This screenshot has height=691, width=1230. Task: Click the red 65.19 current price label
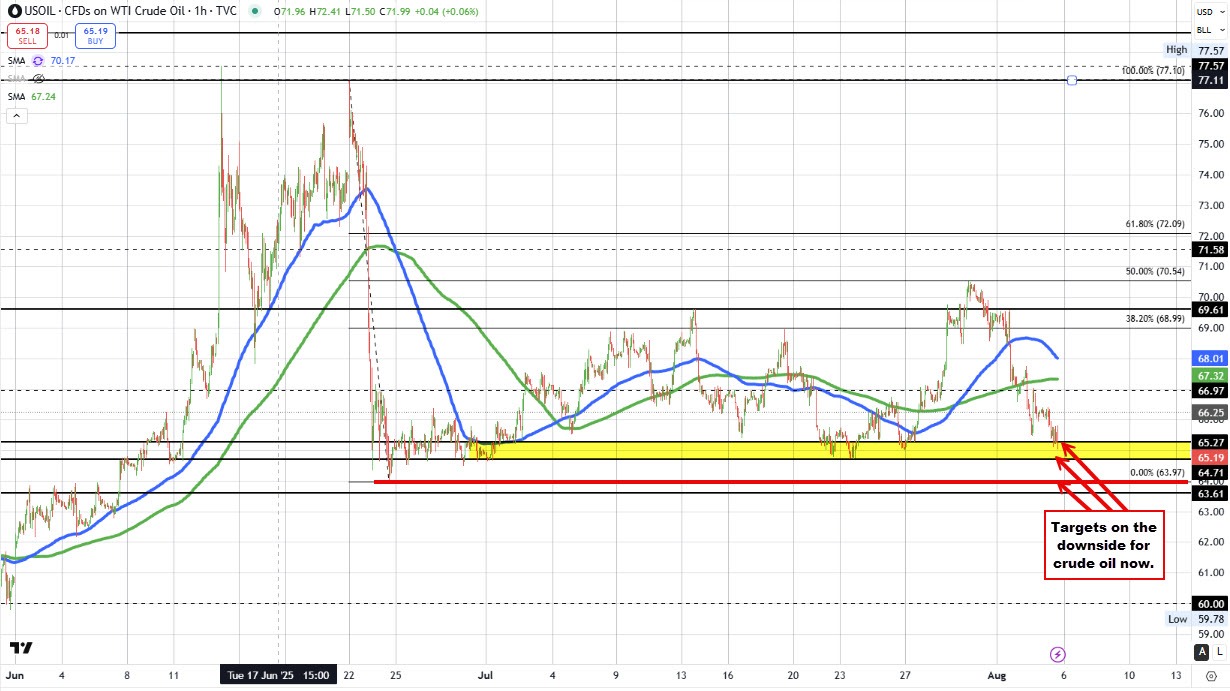[x=1210, y=456]
